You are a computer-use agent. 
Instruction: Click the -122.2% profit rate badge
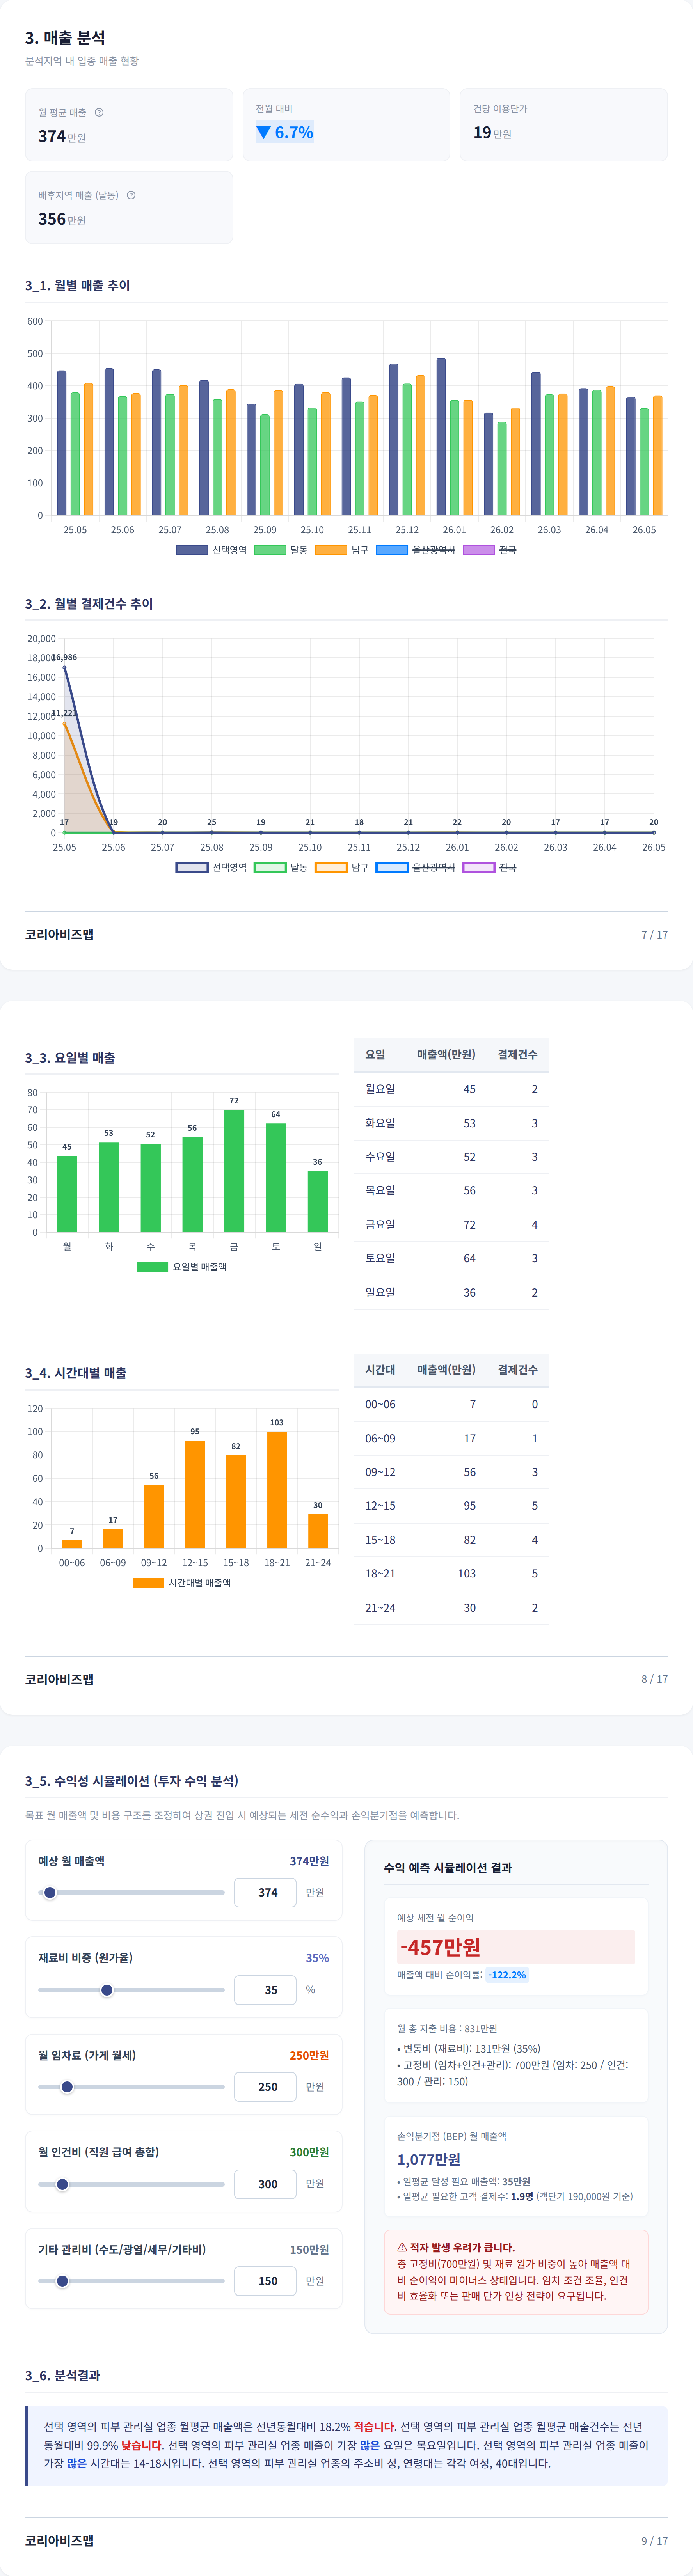coord(507,1974)
